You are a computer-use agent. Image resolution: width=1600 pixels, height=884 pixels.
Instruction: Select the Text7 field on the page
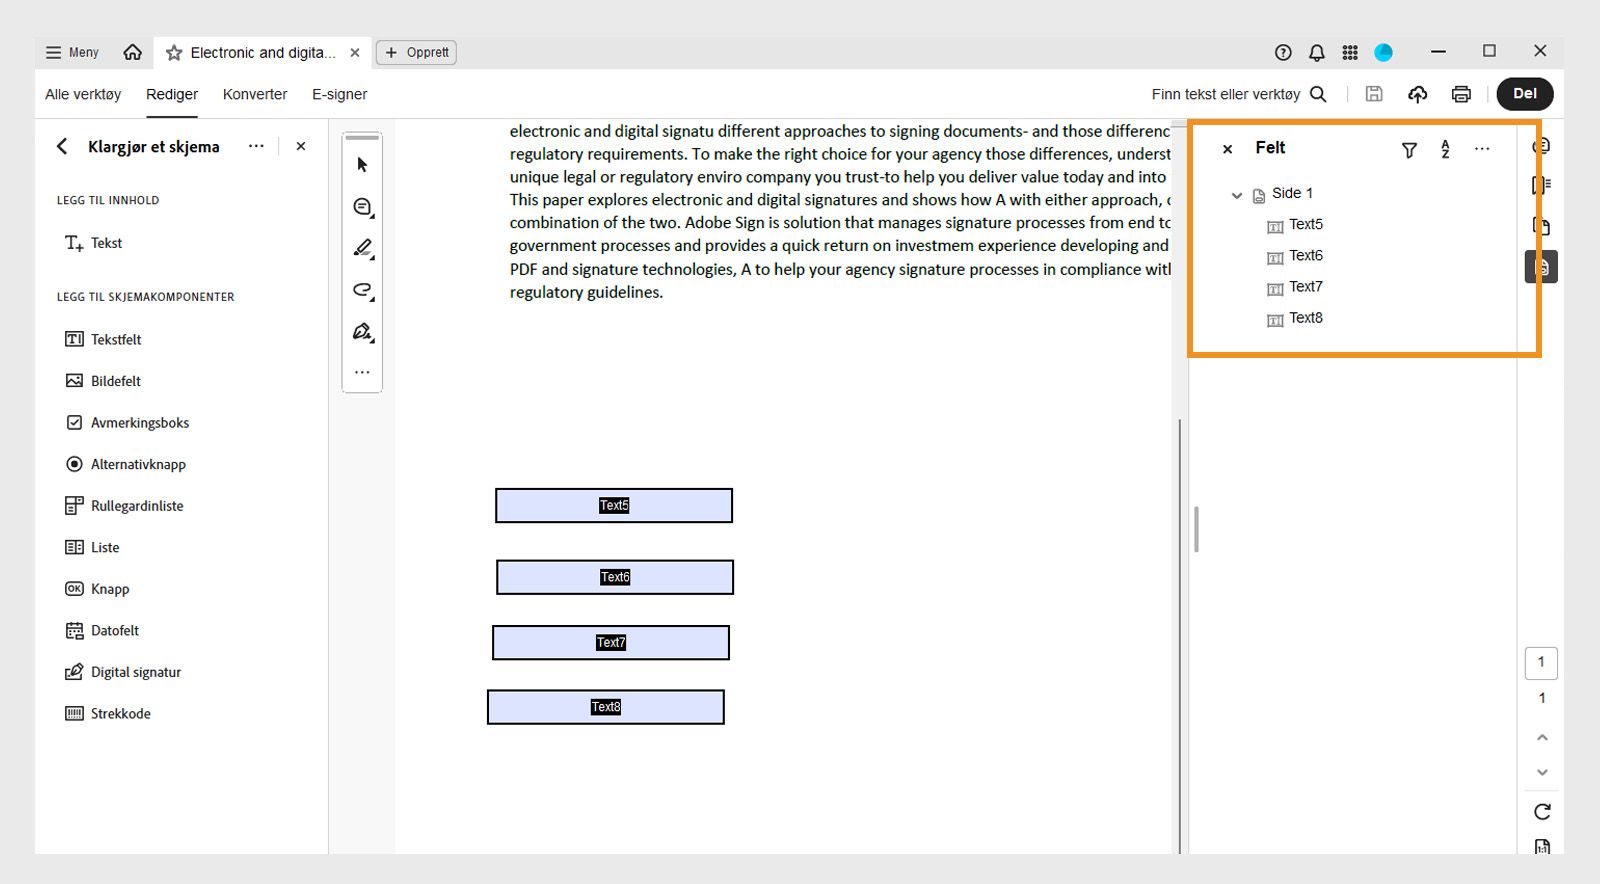click(x=611, y=643)
